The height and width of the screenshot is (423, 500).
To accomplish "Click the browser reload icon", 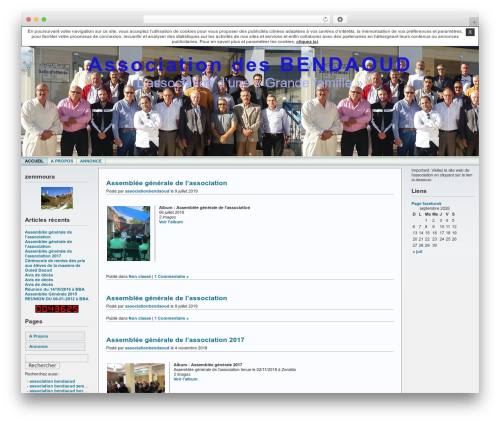I will click(325, 19).
